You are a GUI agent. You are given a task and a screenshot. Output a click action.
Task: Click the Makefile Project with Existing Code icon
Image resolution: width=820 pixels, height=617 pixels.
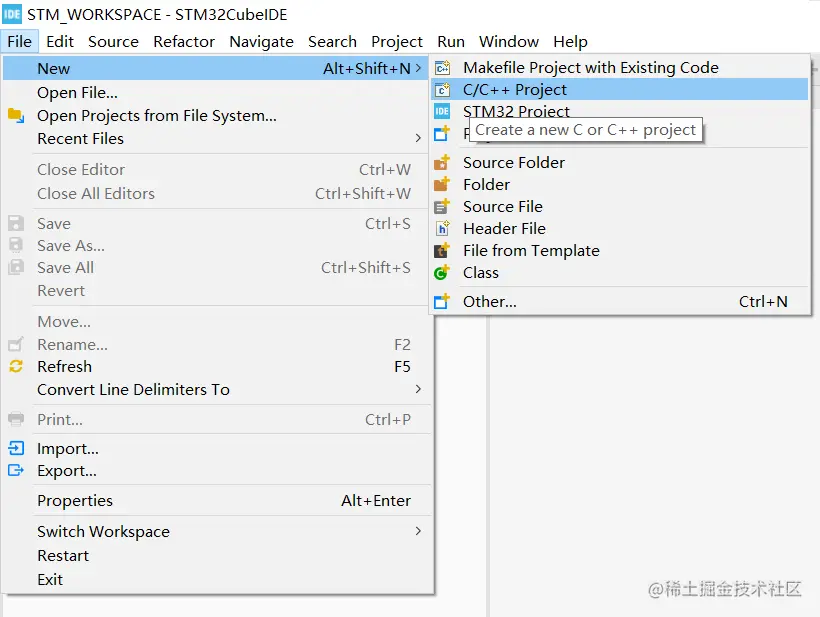(x=442, y=67)
